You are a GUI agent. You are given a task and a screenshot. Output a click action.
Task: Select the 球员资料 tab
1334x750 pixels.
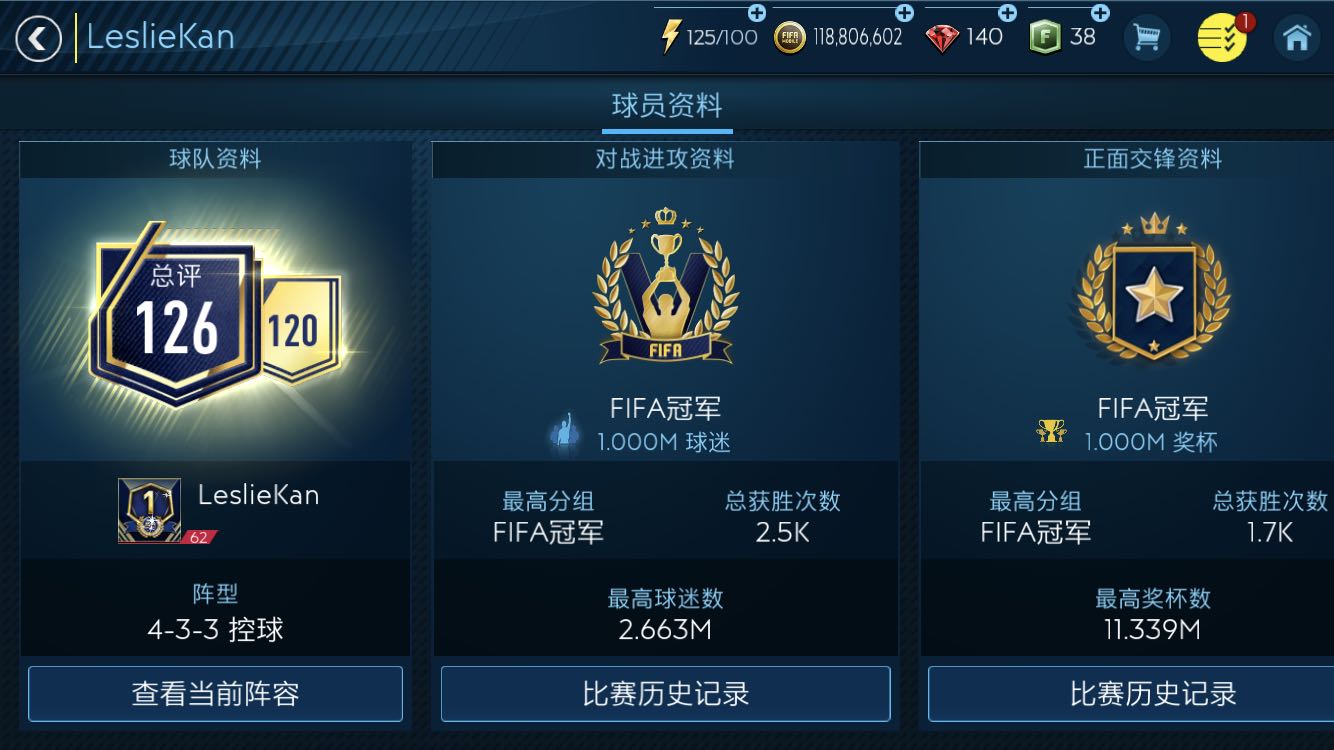click(667, 105)
